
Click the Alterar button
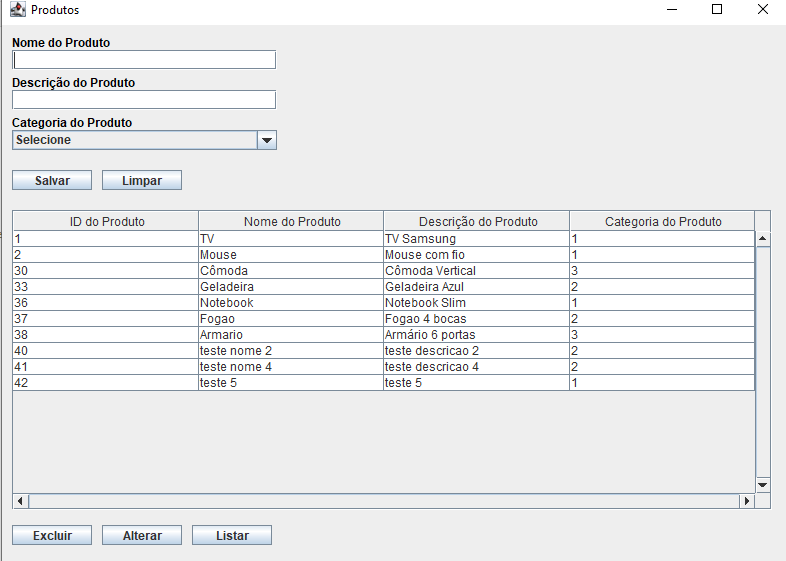142,535
